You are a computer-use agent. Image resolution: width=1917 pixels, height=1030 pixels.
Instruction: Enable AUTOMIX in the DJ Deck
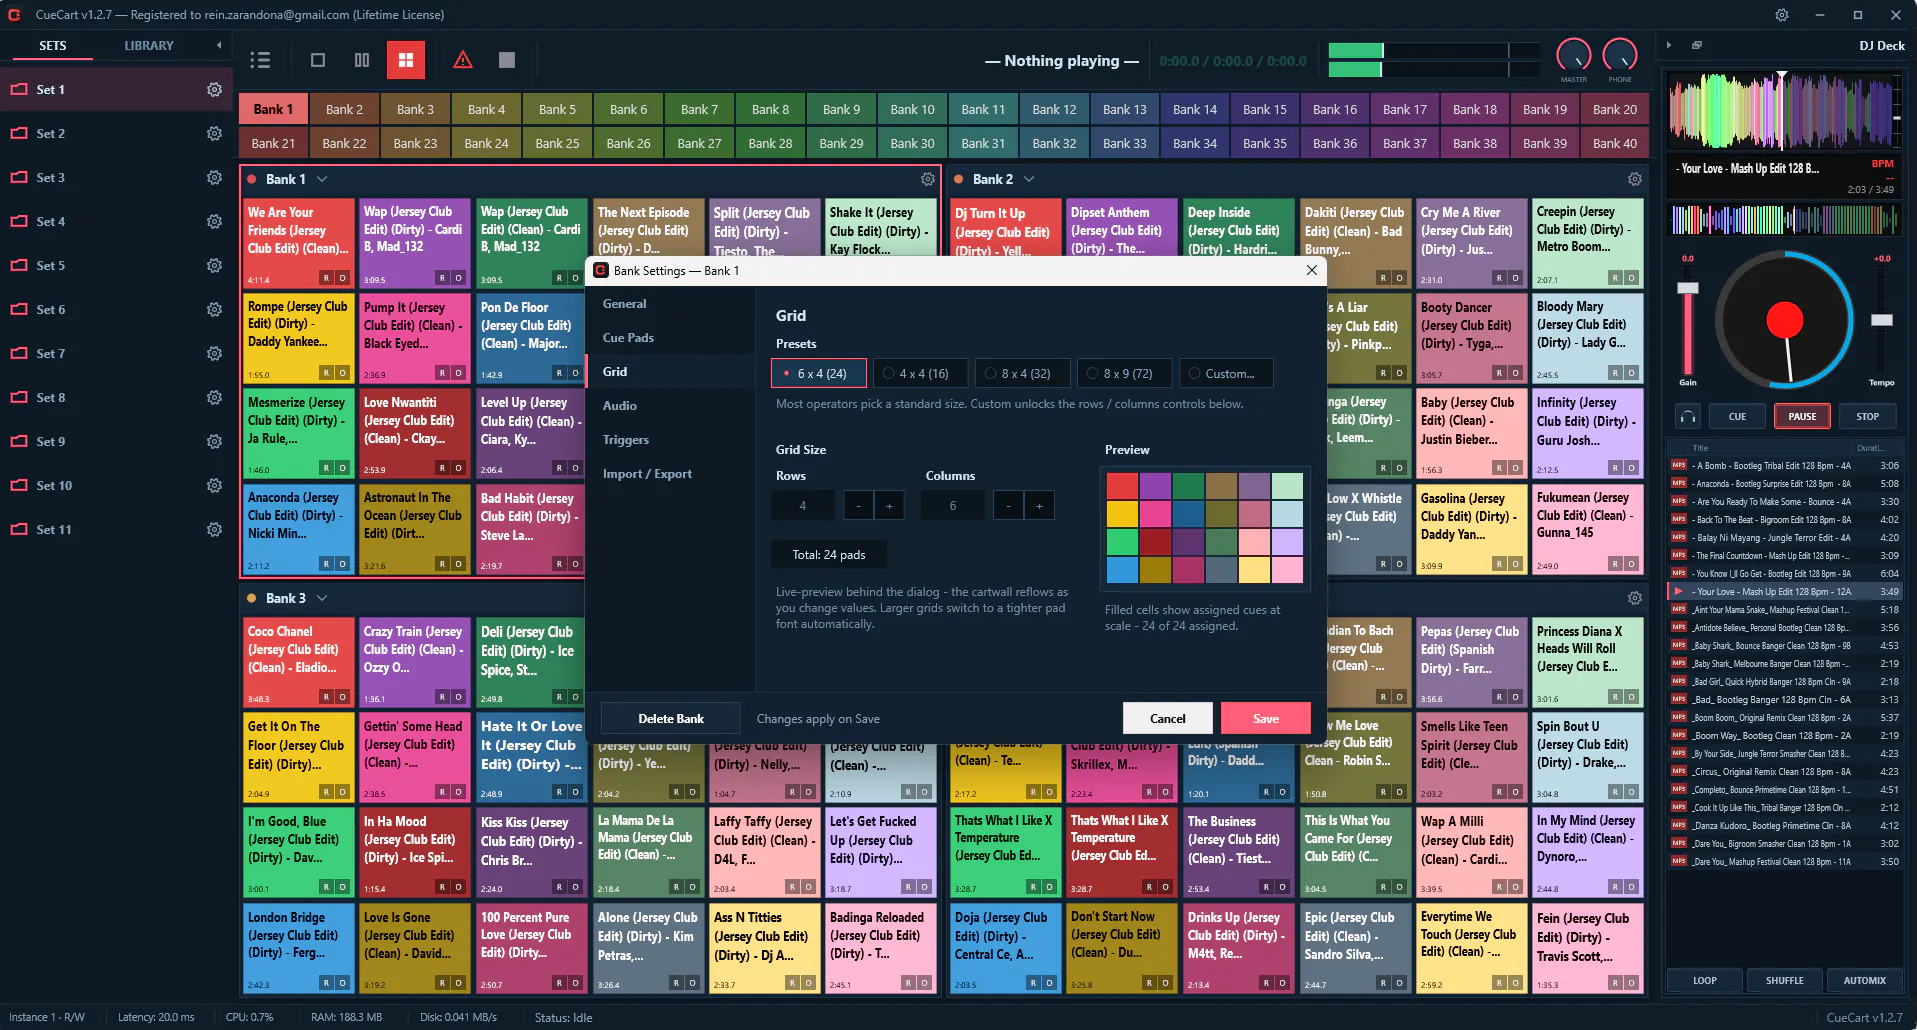tap(1865, 981)
